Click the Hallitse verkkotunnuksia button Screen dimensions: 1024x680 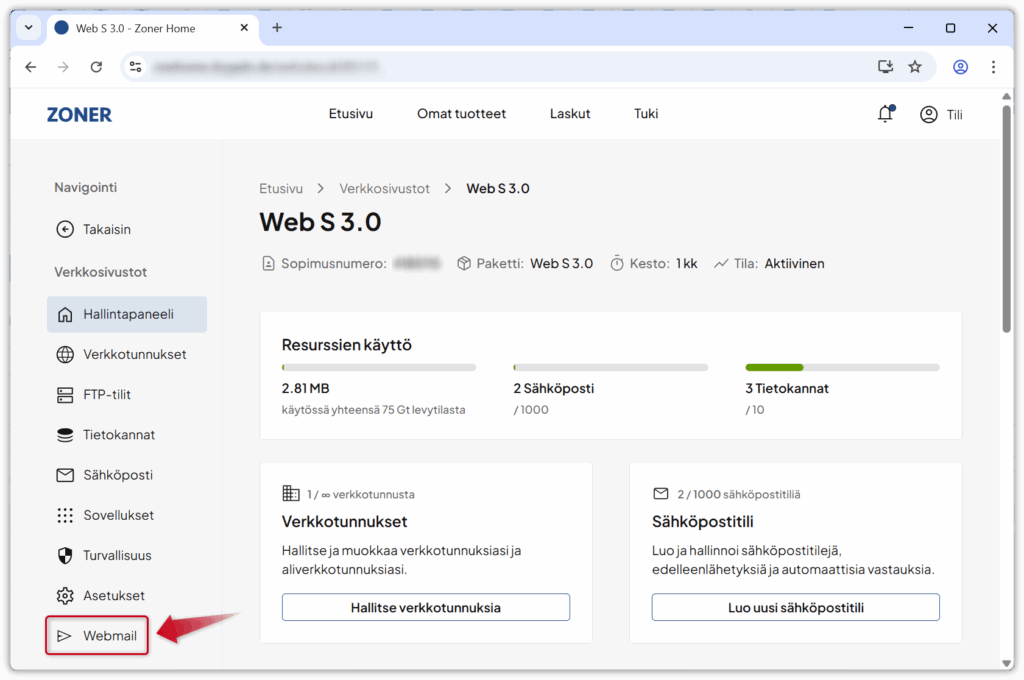(425, 607)
